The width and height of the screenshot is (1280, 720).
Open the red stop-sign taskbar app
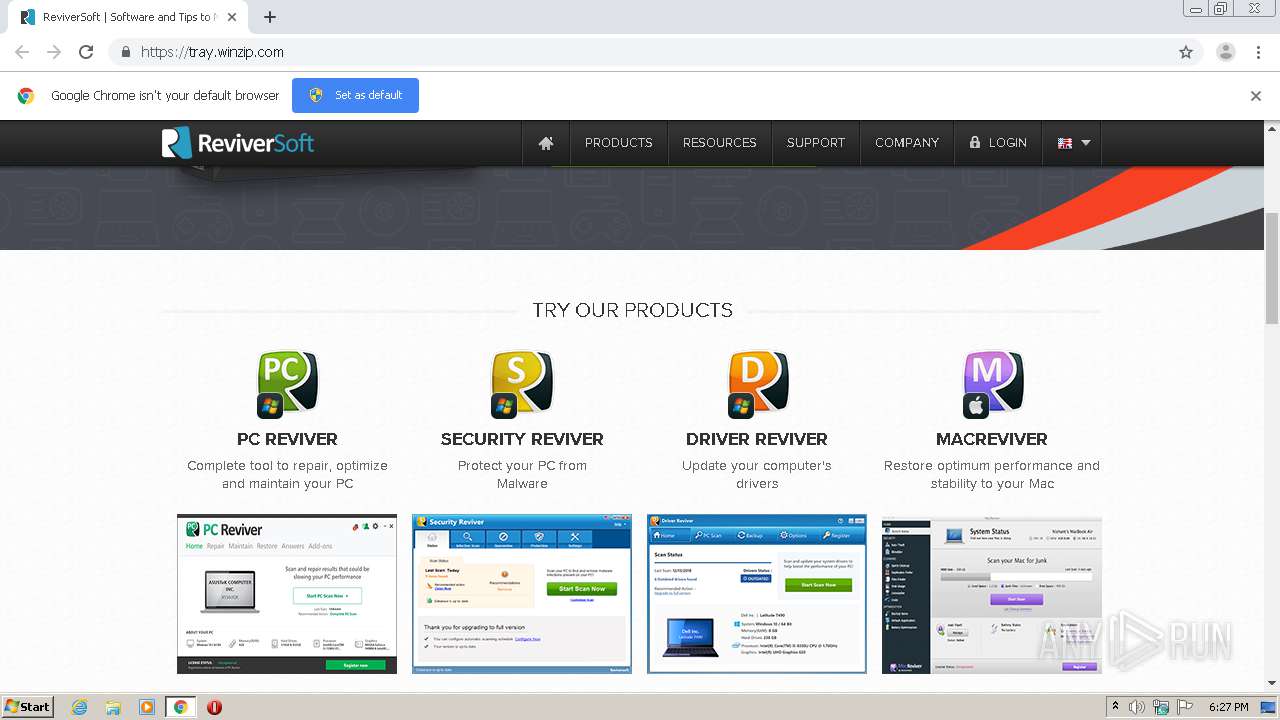click(x=214, y=707)
